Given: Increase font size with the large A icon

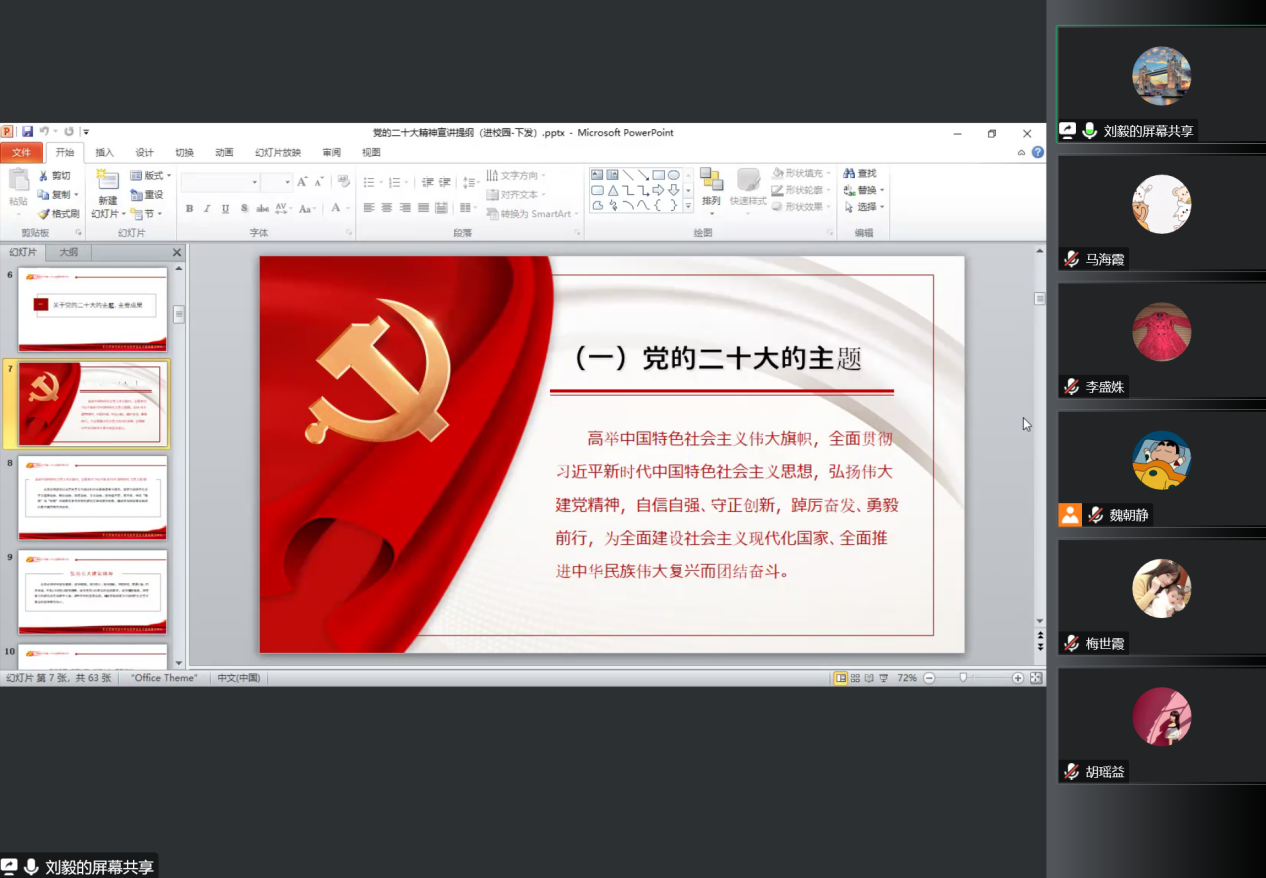Looking at the screenshot, I should 302,182.
